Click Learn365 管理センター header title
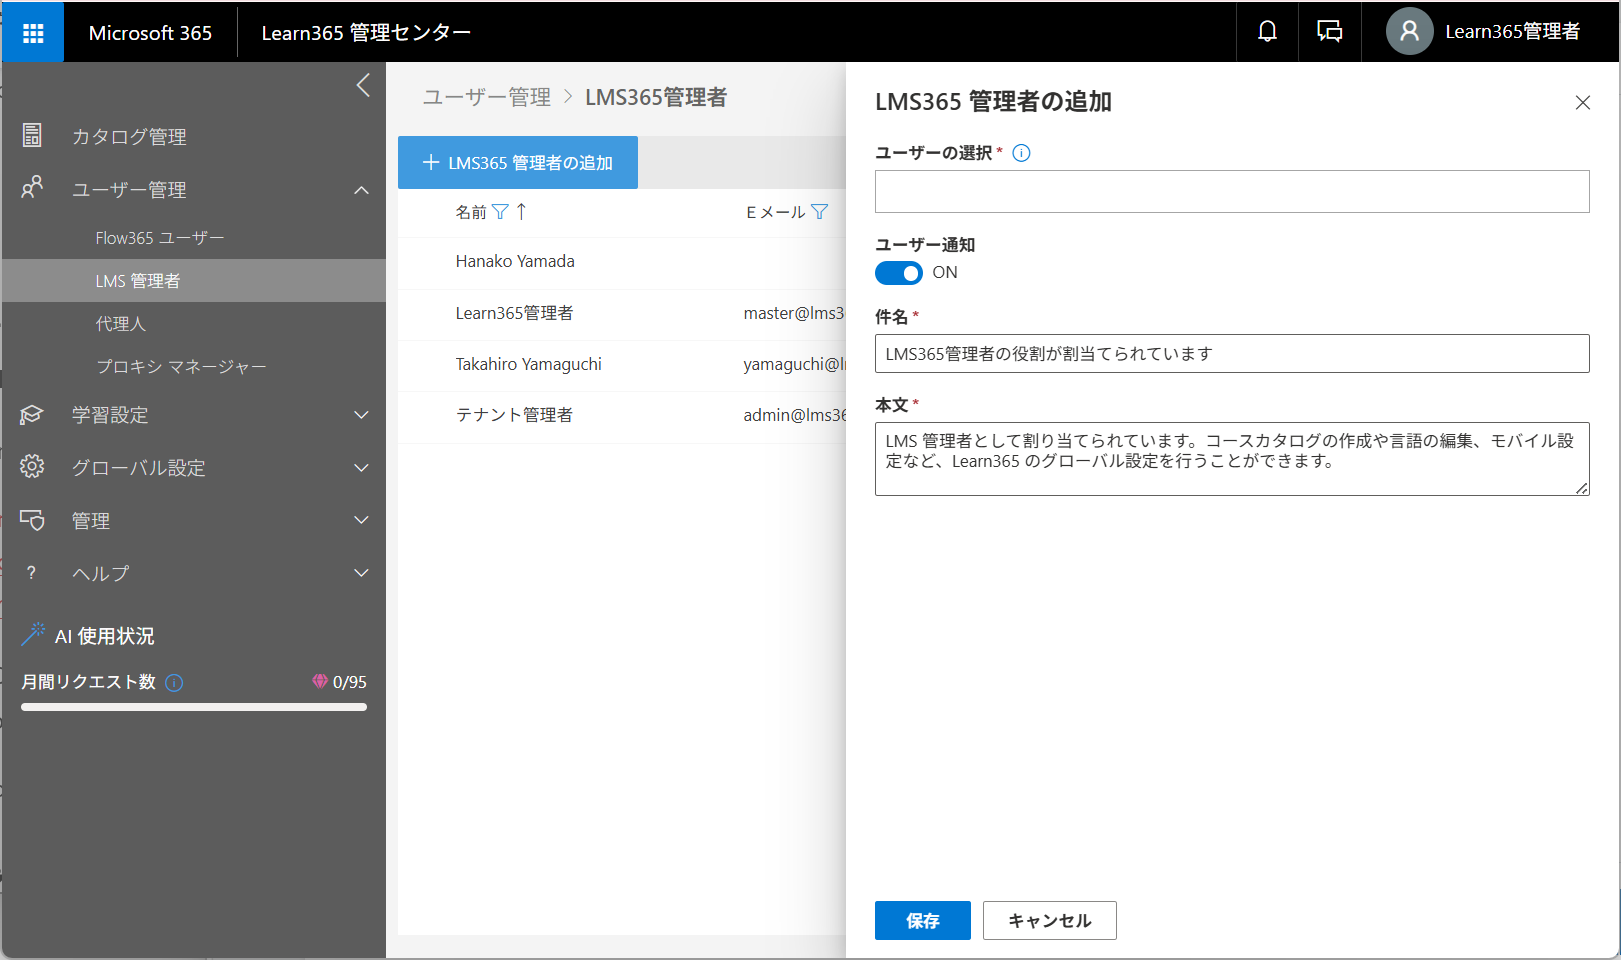The width and height of the screenshot is (1621, 960). (366, 33)
